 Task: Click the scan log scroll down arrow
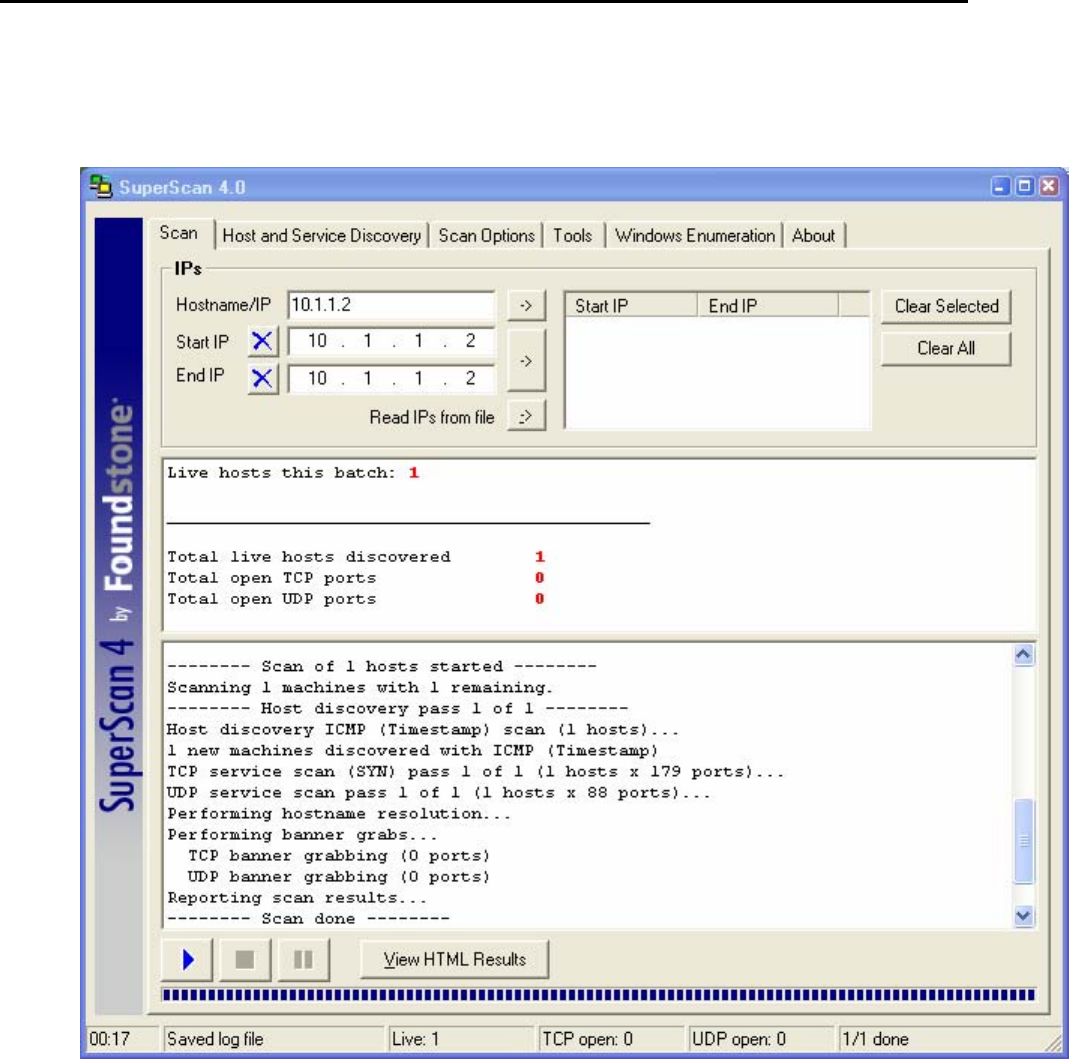click(x=1023, y=916)
